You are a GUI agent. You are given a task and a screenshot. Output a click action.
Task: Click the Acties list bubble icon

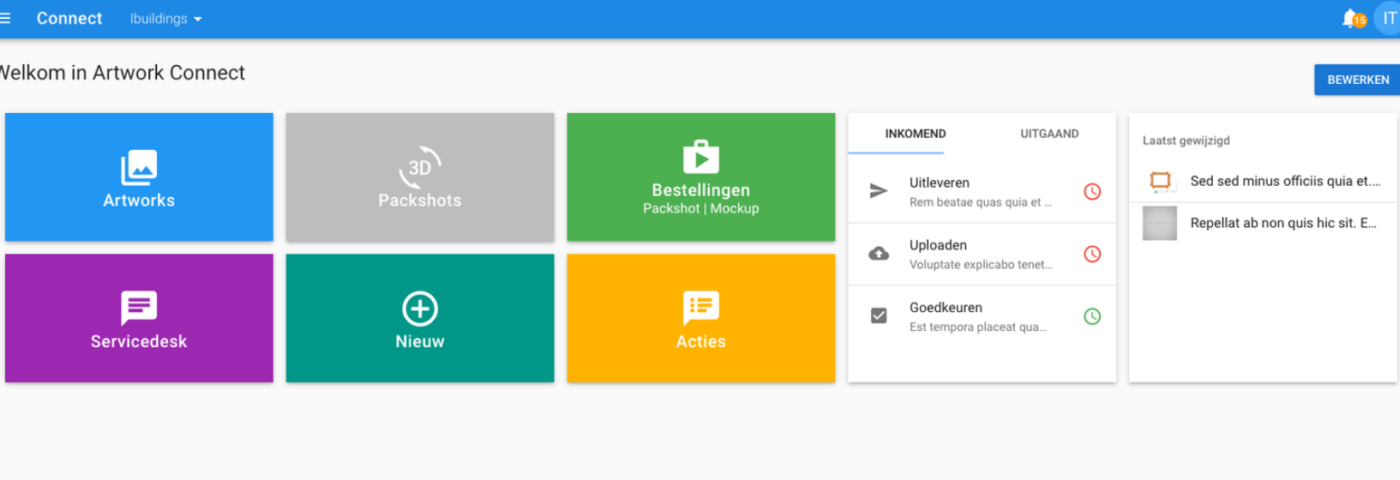click(701, 308)
